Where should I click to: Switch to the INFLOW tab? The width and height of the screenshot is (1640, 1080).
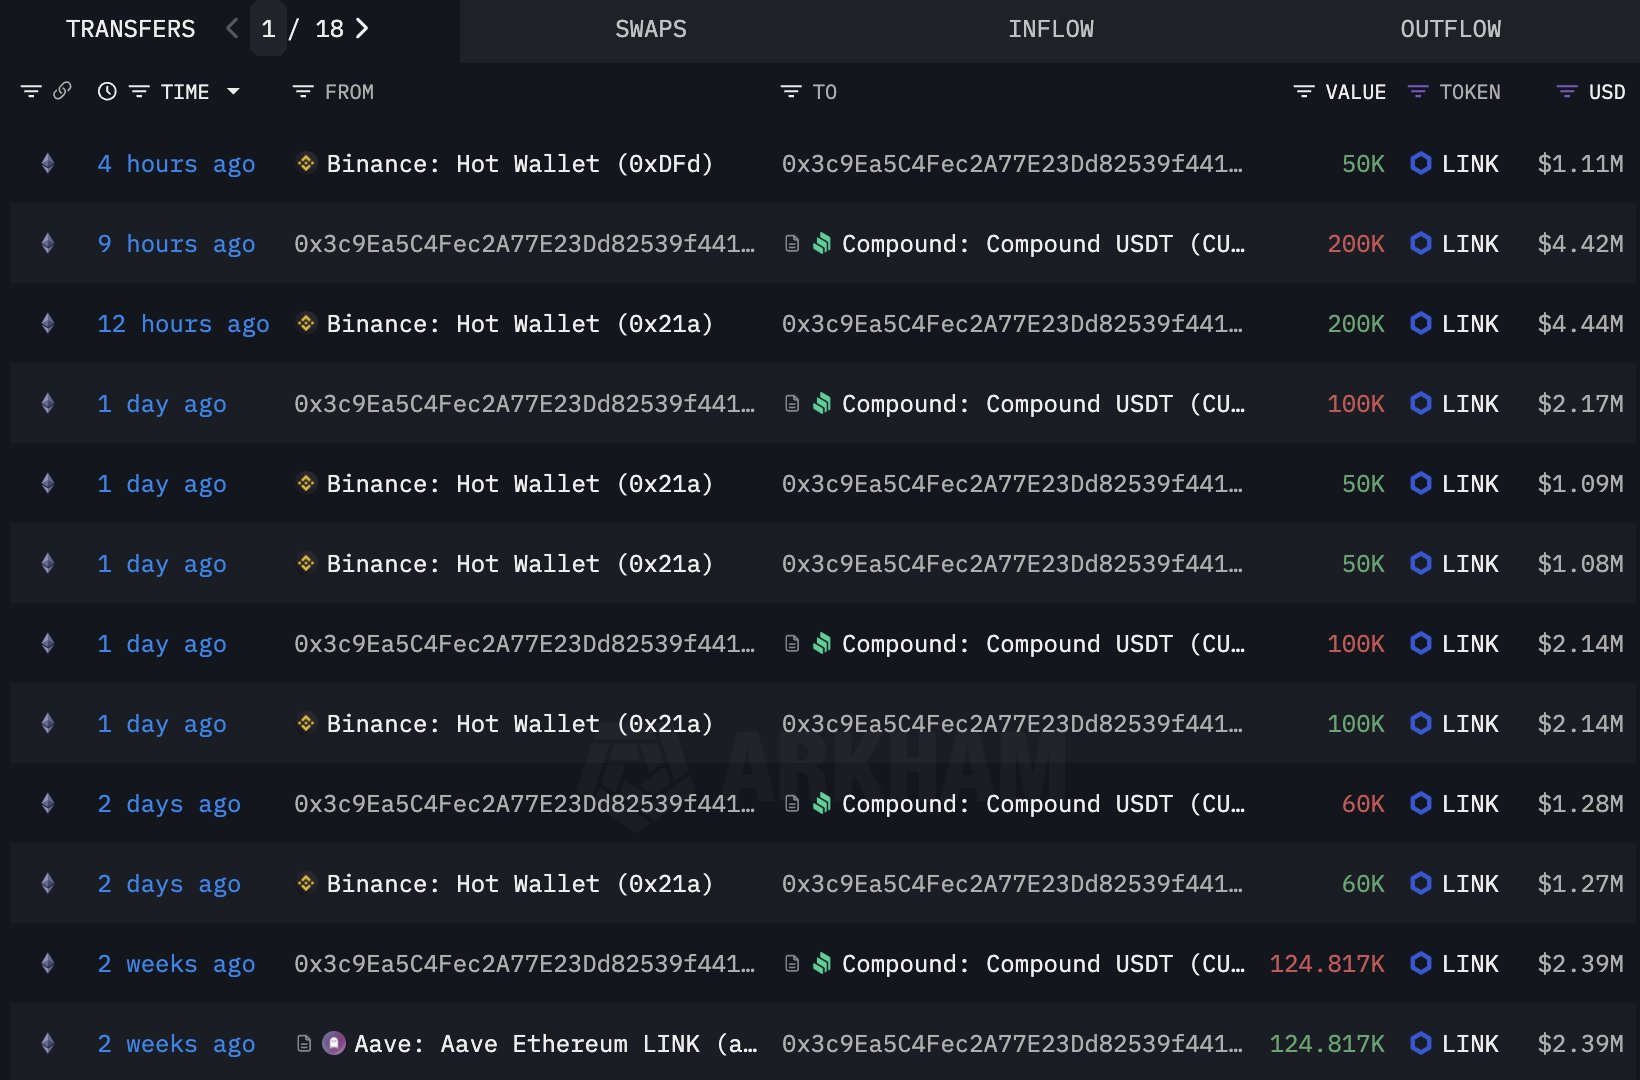click(x=1051, y=29)
